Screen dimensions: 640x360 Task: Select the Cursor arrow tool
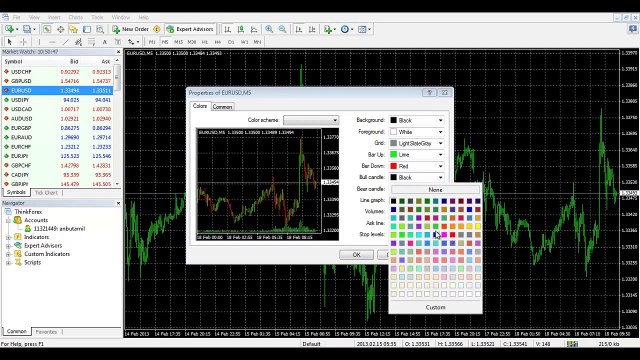click(x=10, y=42)
